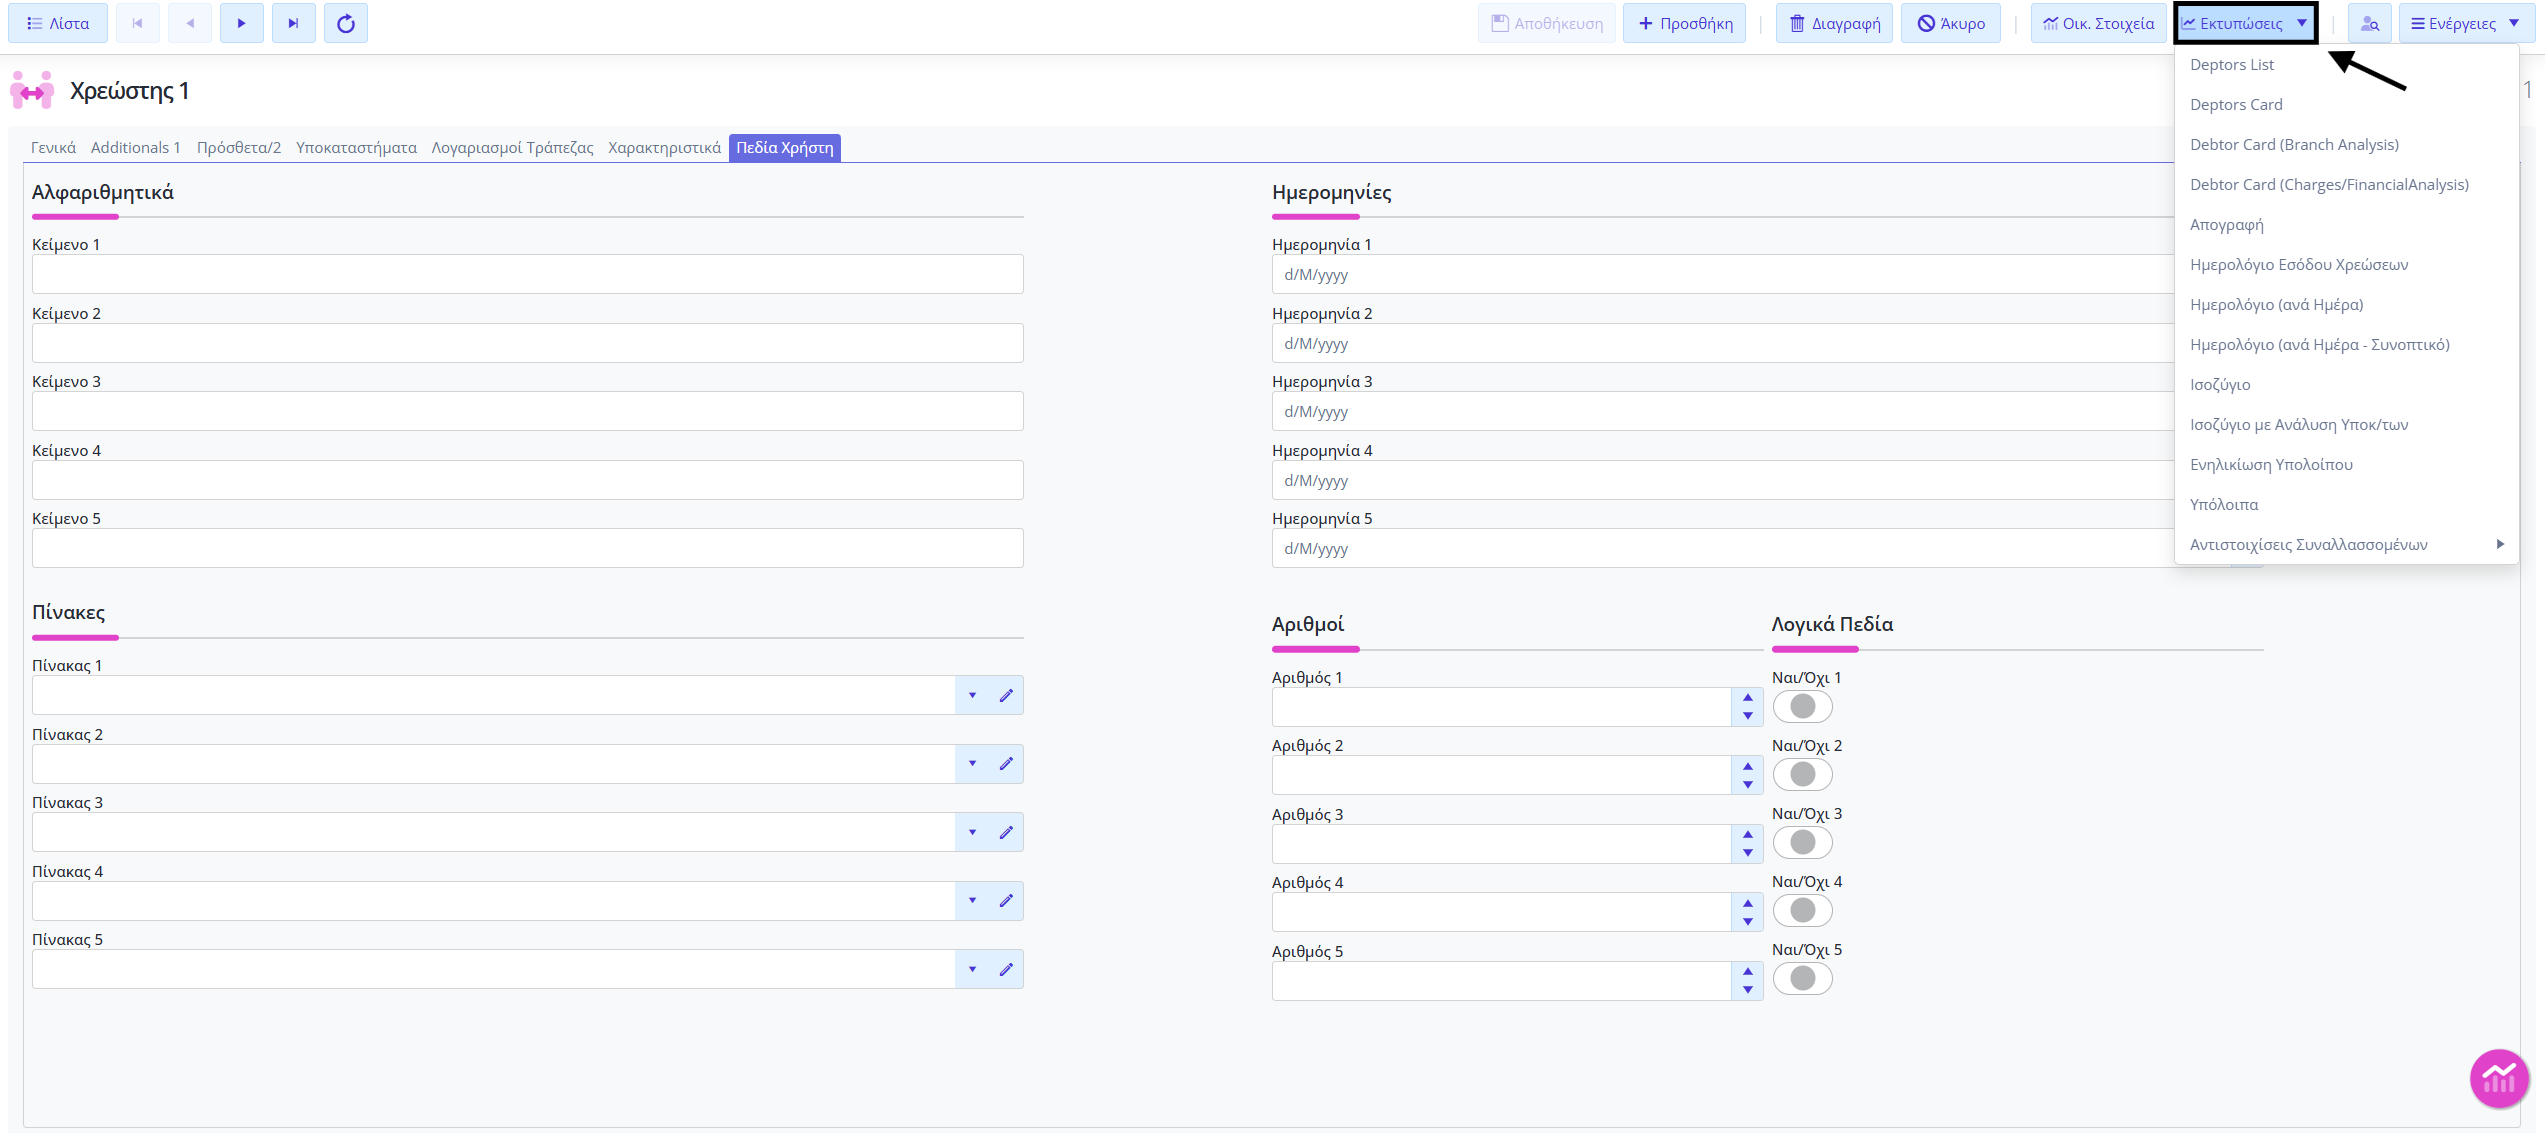Focus the Ημερομηνία 5 date field
The height and width of the screenshot is (1133, 2545).
tap(1722, 548)
